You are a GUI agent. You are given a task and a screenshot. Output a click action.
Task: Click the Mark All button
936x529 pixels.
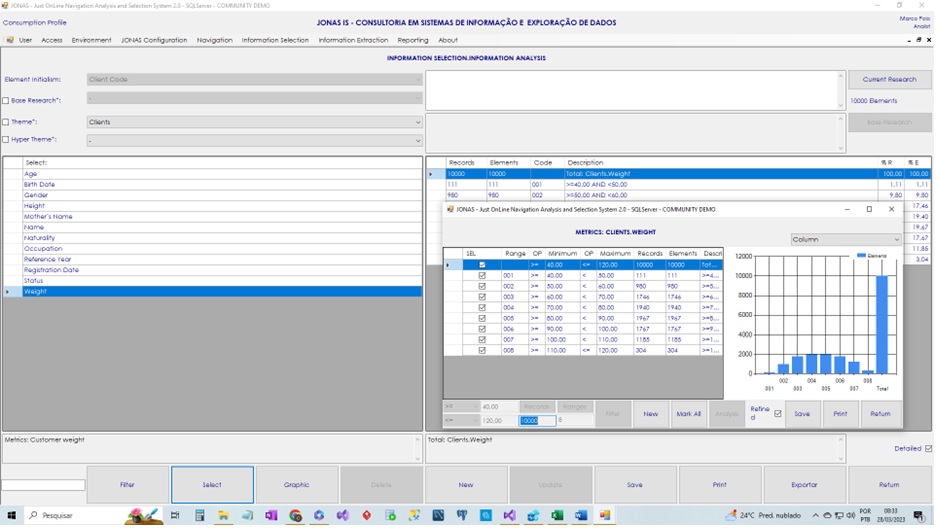[688, 413]
